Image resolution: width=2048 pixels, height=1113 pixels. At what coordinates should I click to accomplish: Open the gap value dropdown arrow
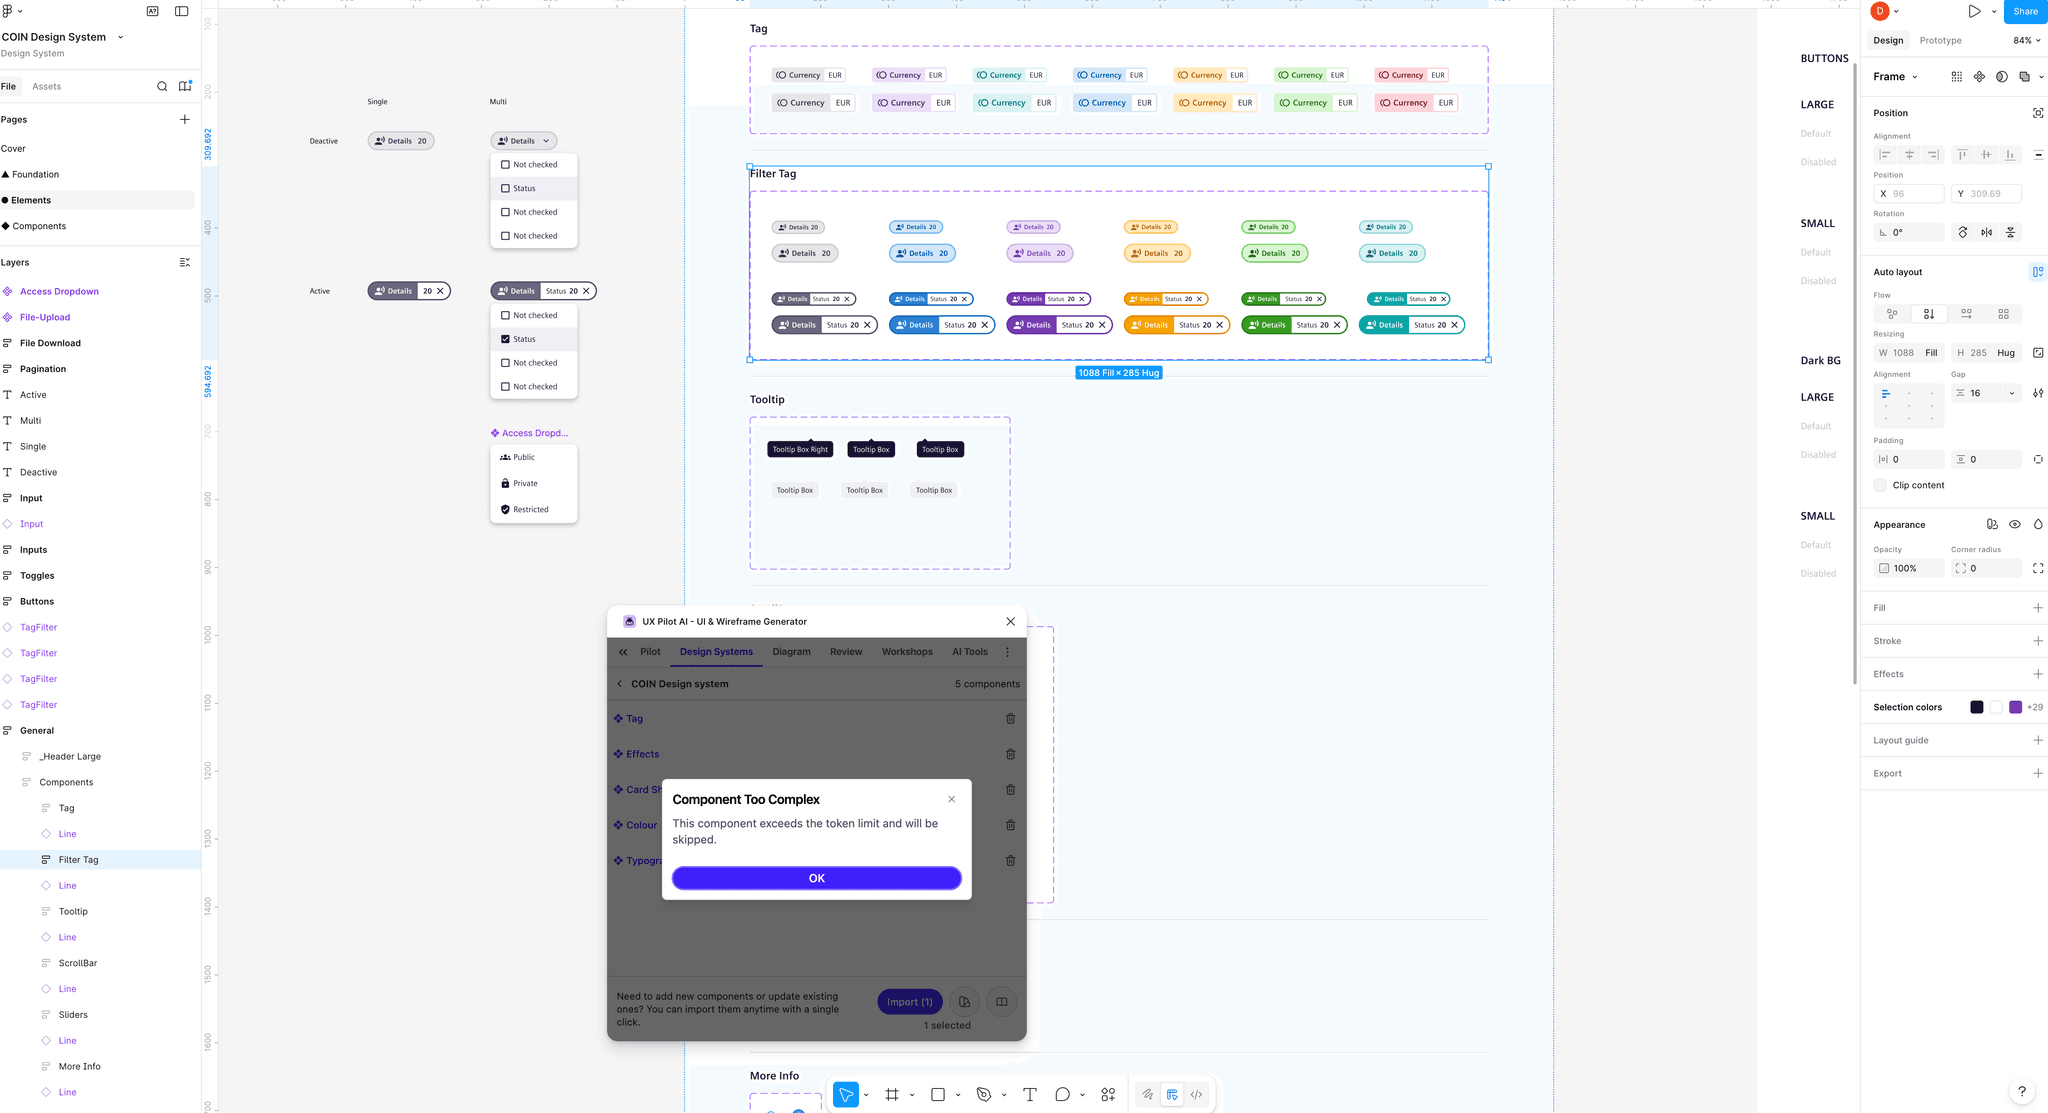coord(2012,393)
